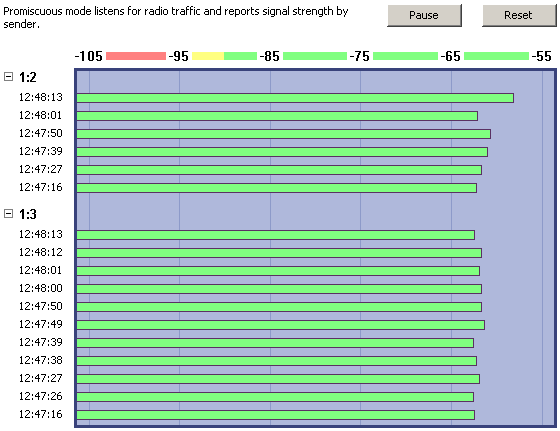Viewport: 560px width, 431px height.
Task: Select the 12:47:26 entry under sender 1:3
Action: point(40,396)
